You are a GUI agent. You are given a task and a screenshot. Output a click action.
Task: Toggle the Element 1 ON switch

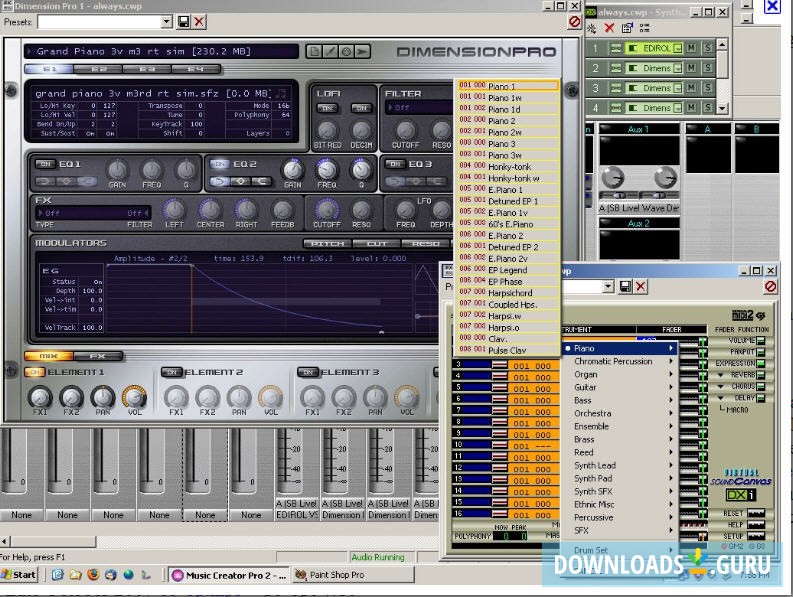click(x=35, y=372)
